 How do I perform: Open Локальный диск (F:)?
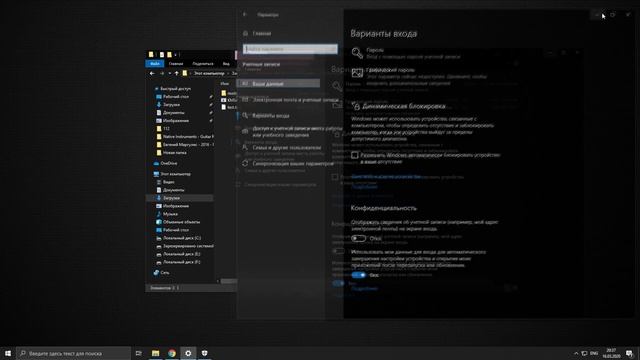point(182,262)
